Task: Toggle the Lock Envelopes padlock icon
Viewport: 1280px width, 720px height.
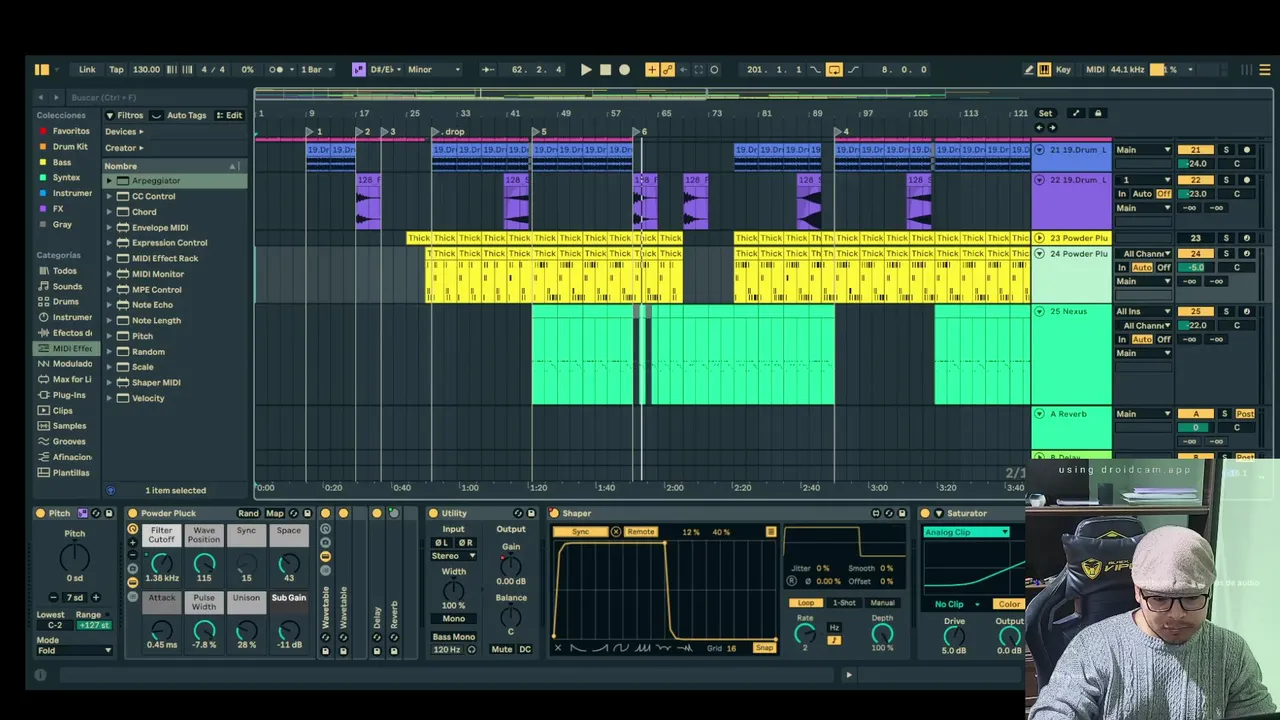Action: [x=1097, y=113]
